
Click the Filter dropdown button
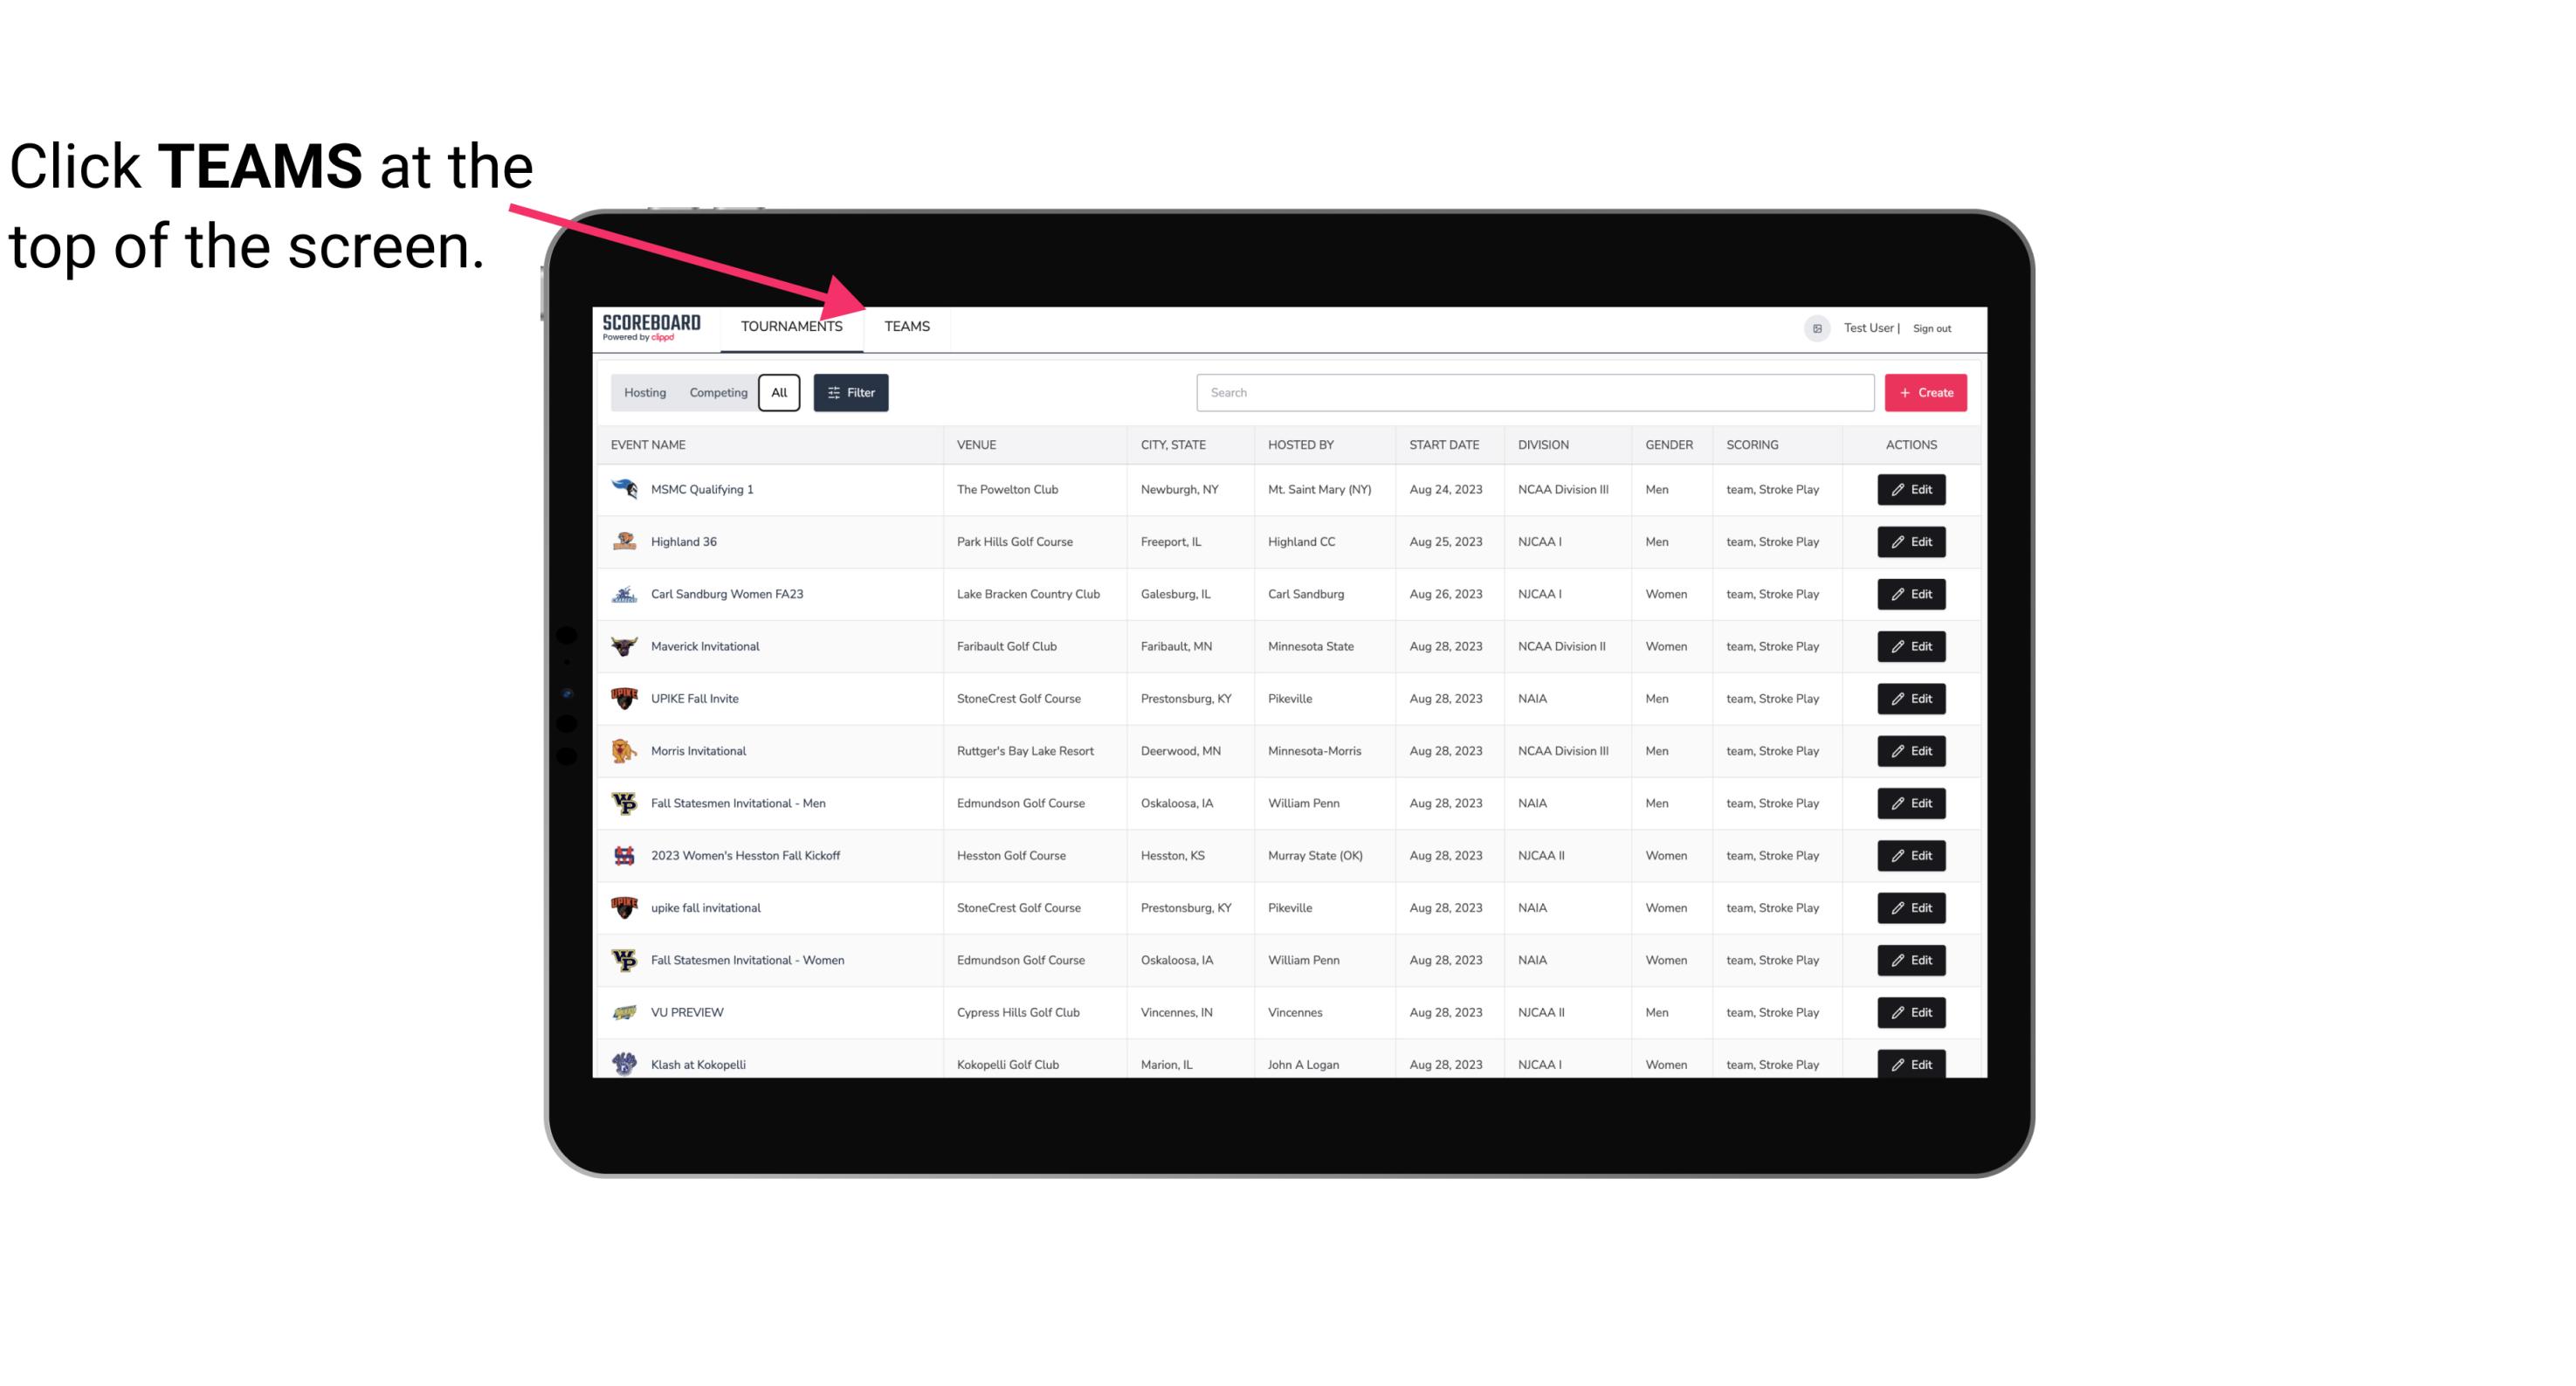tap(851, 393)
